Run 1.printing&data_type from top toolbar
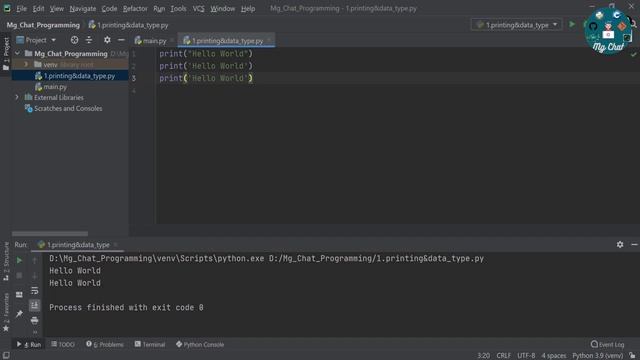 (572, 24)
